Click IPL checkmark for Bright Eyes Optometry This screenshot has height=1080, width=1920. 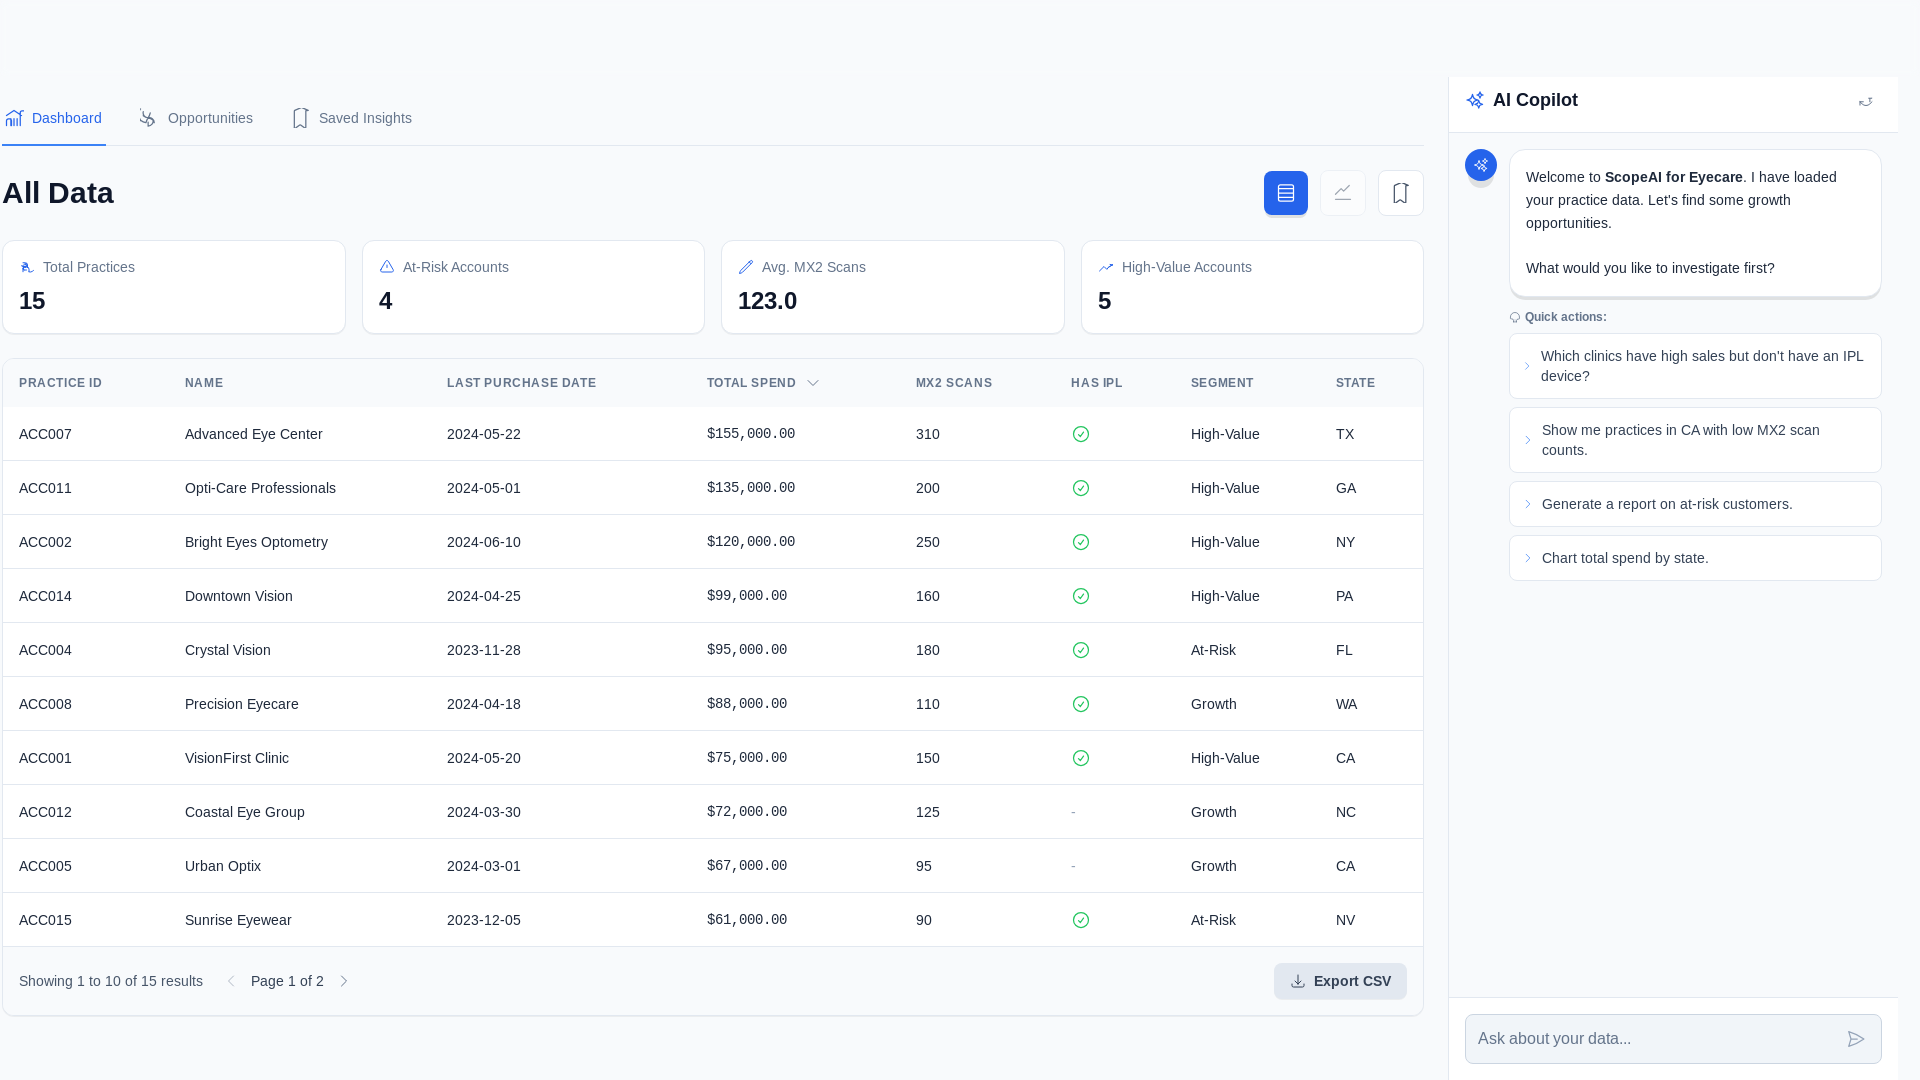point(1081,542)
